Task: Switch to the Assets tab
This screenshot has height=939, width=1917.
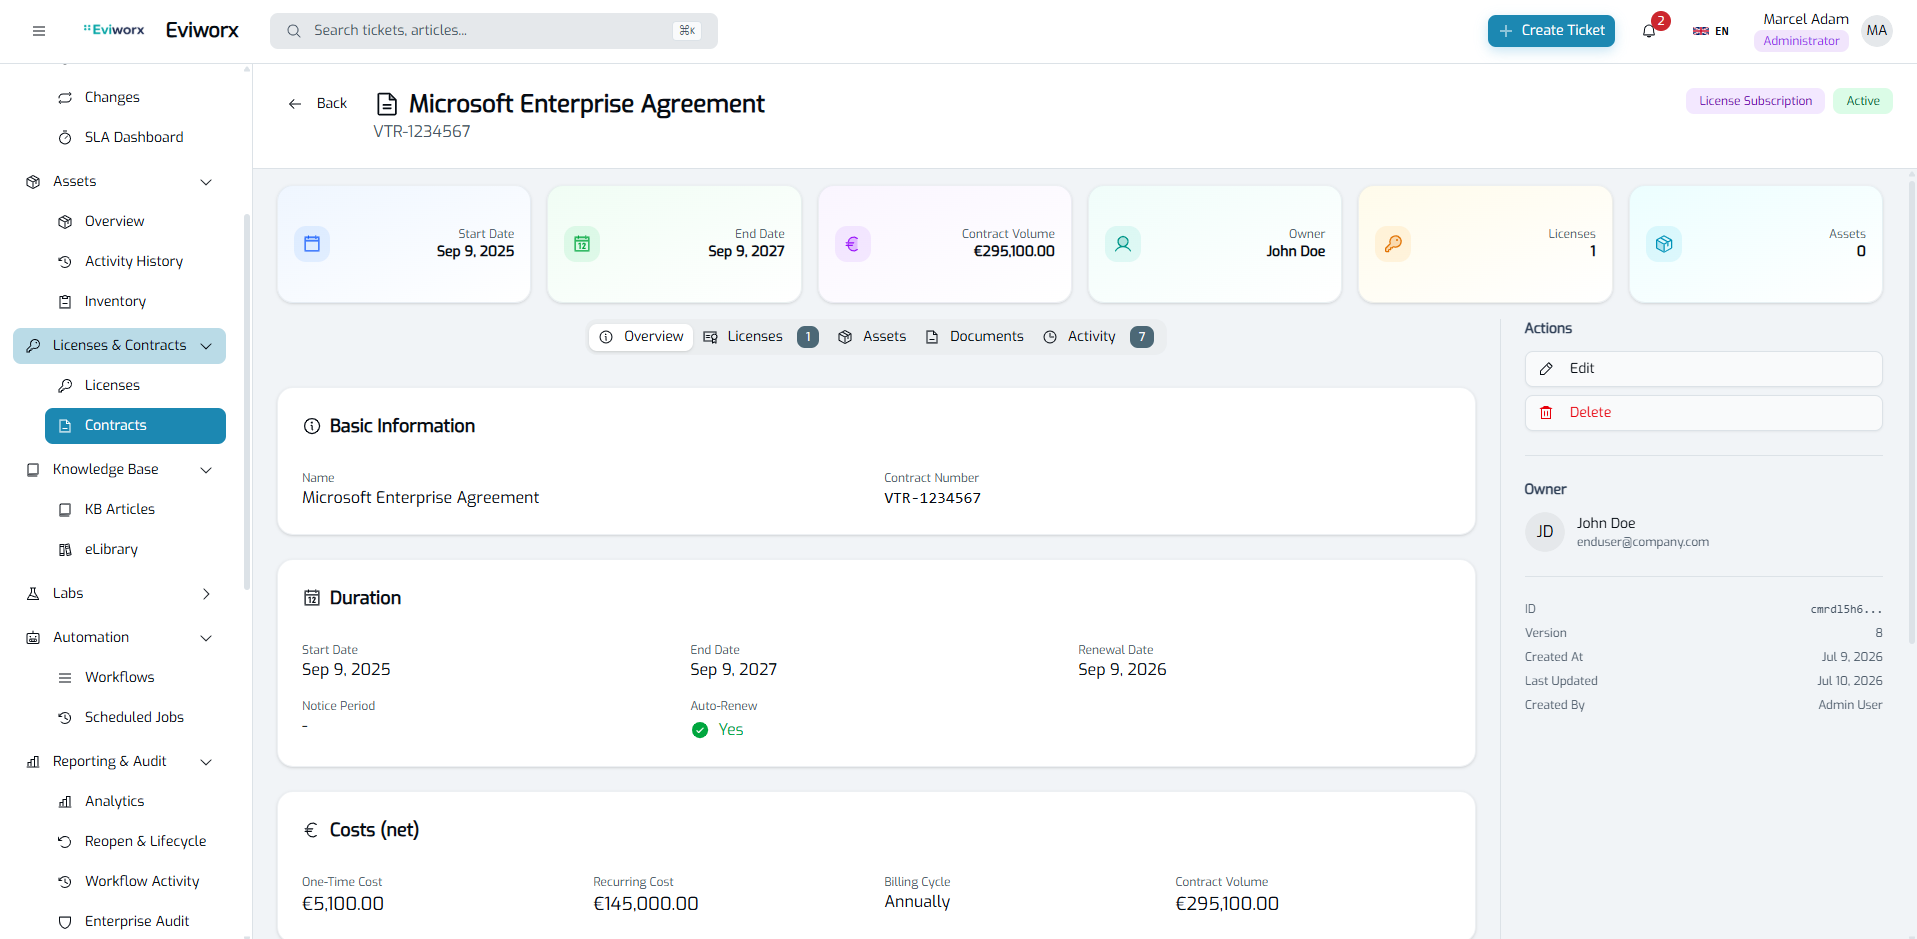Action: pos(872,337)
